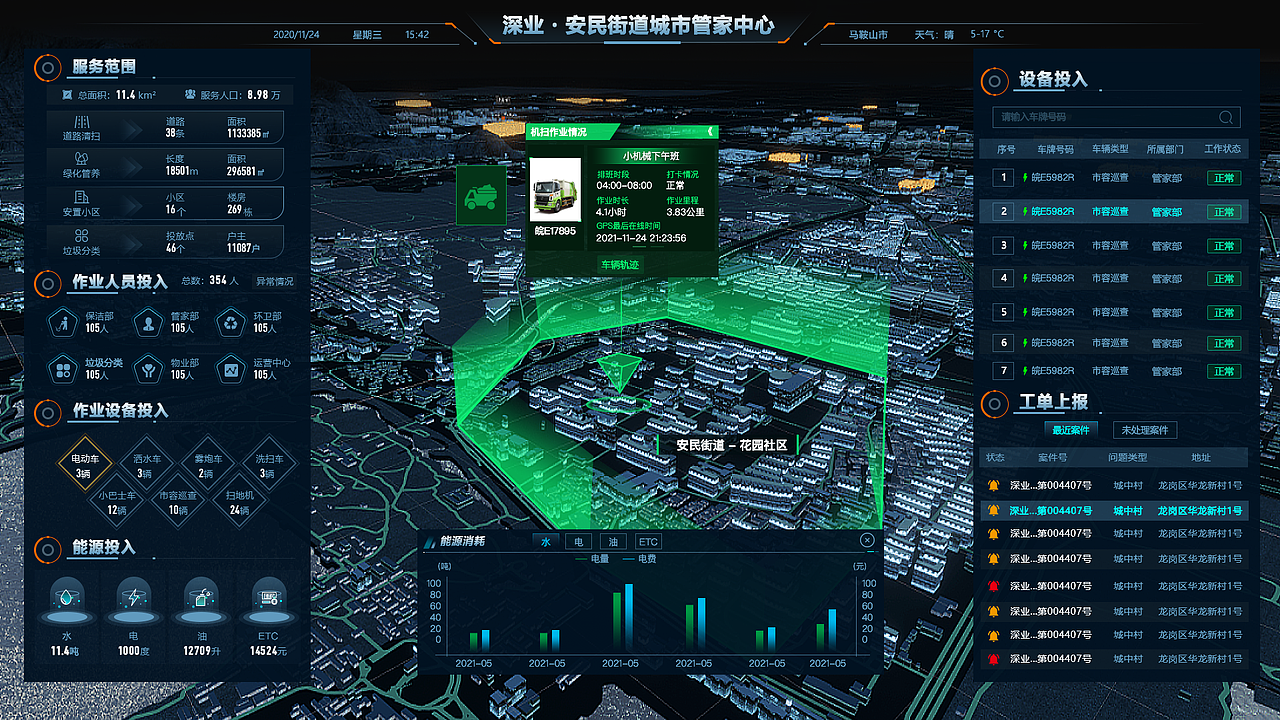Click the 车牌号码 column header

[1055, 149]
